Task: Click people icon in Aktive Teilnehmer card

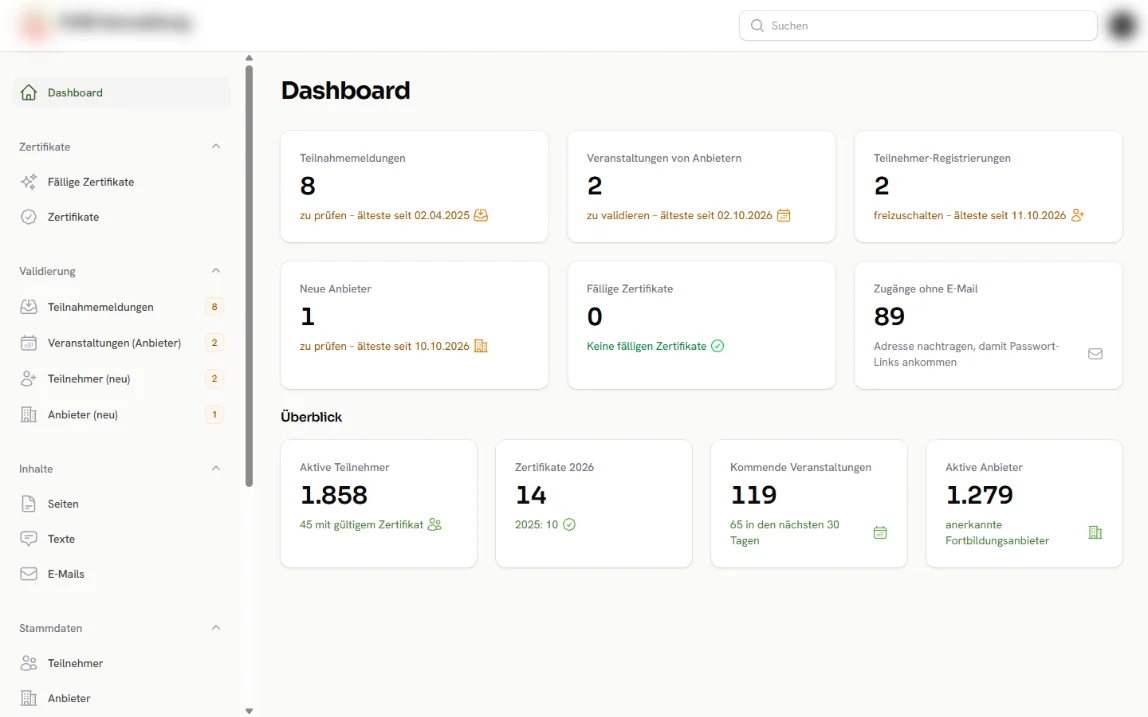Action: click(434, 524)
